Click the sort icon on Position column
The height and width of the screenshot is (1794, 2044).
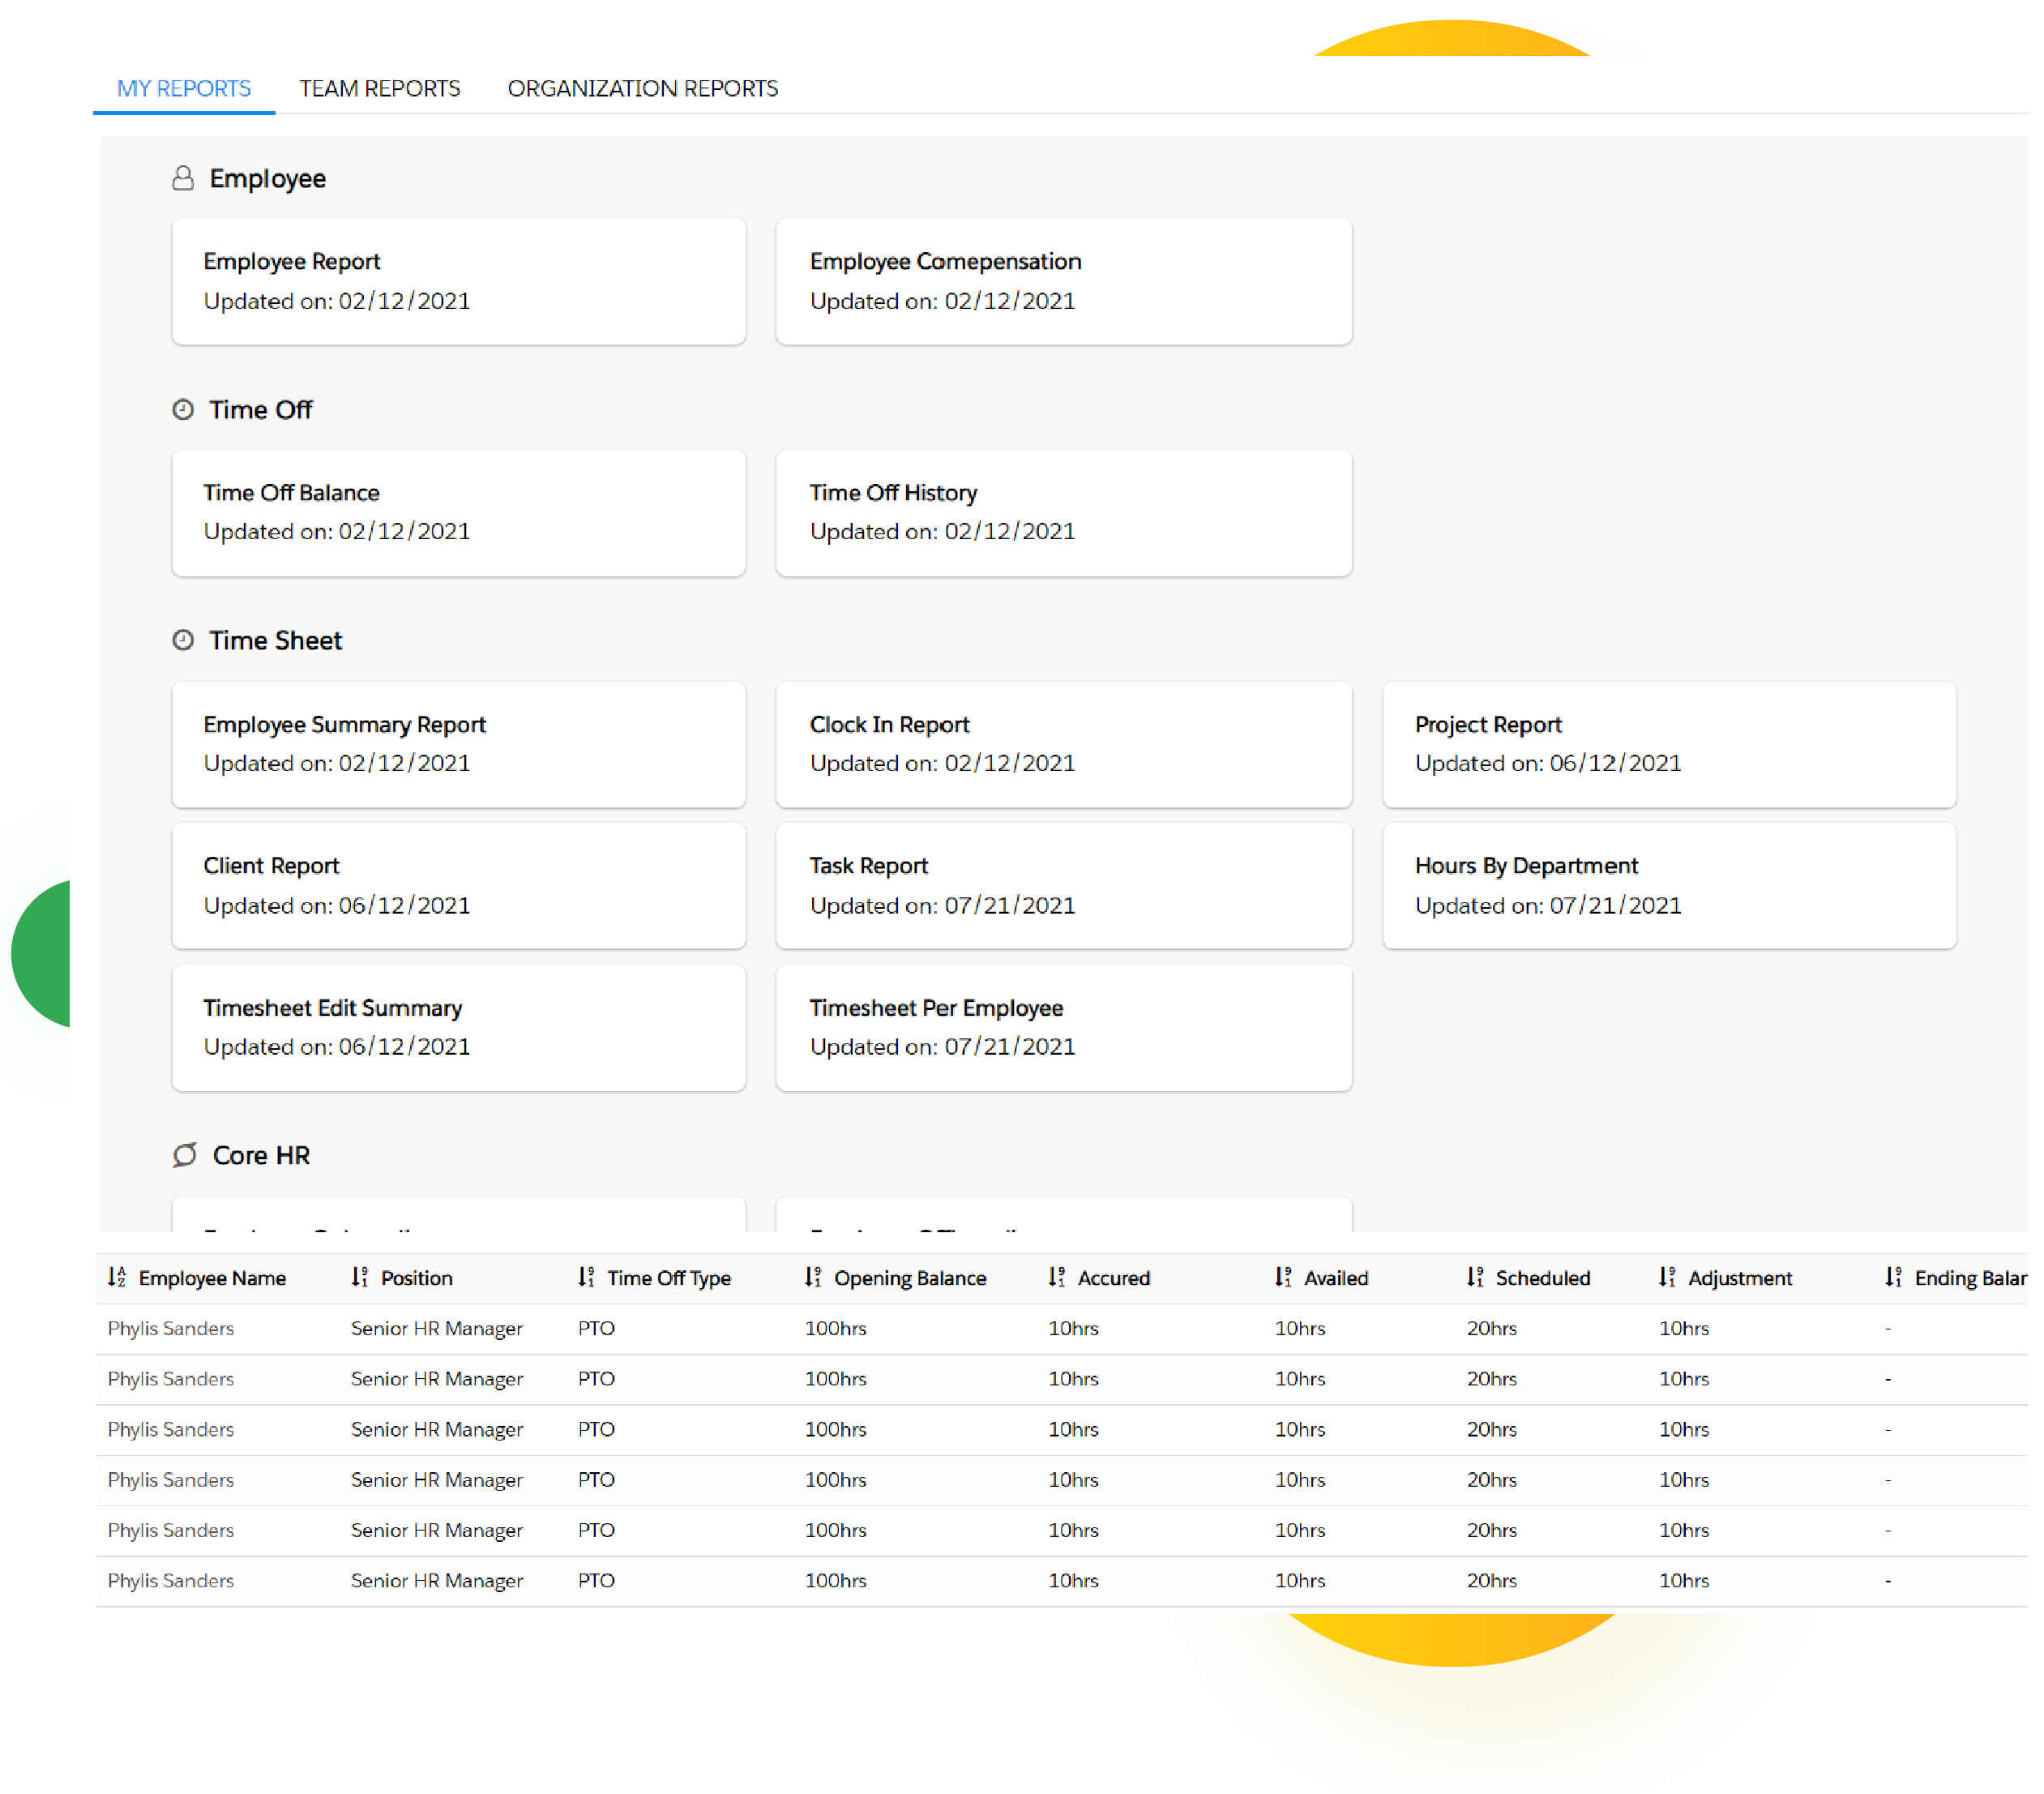pyautogui.click(x=360, y=1277)
